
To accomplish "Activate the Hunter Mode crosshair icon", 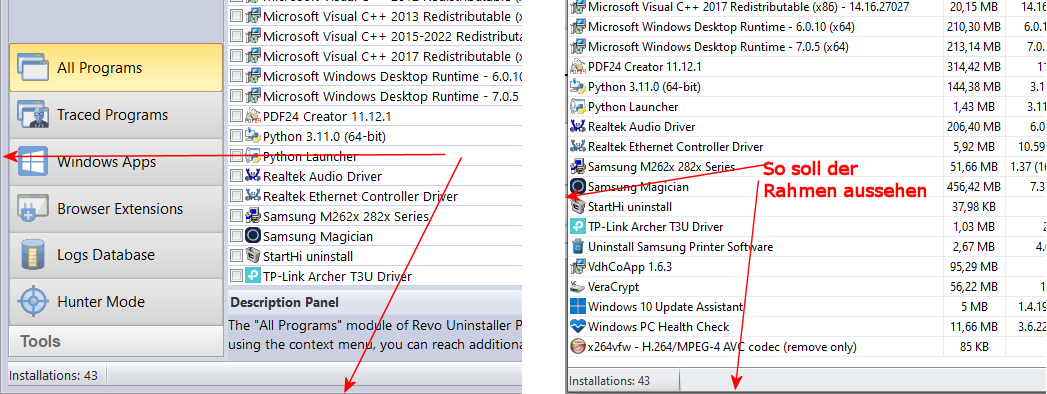I will tap(33, 301).
